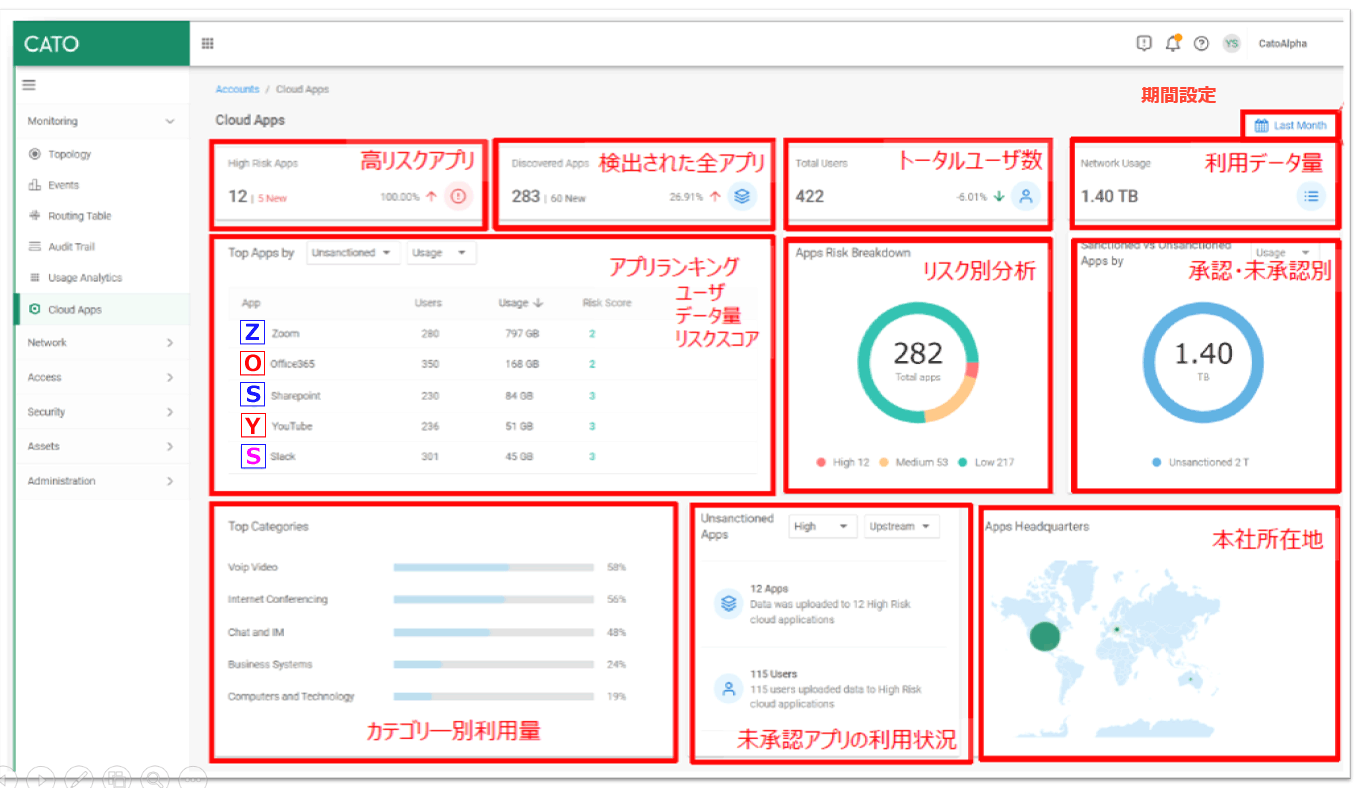The width and height of the screenshot is (1361, 788).
Task: Select the Slack app row
Action: click(x=491, y=456)
